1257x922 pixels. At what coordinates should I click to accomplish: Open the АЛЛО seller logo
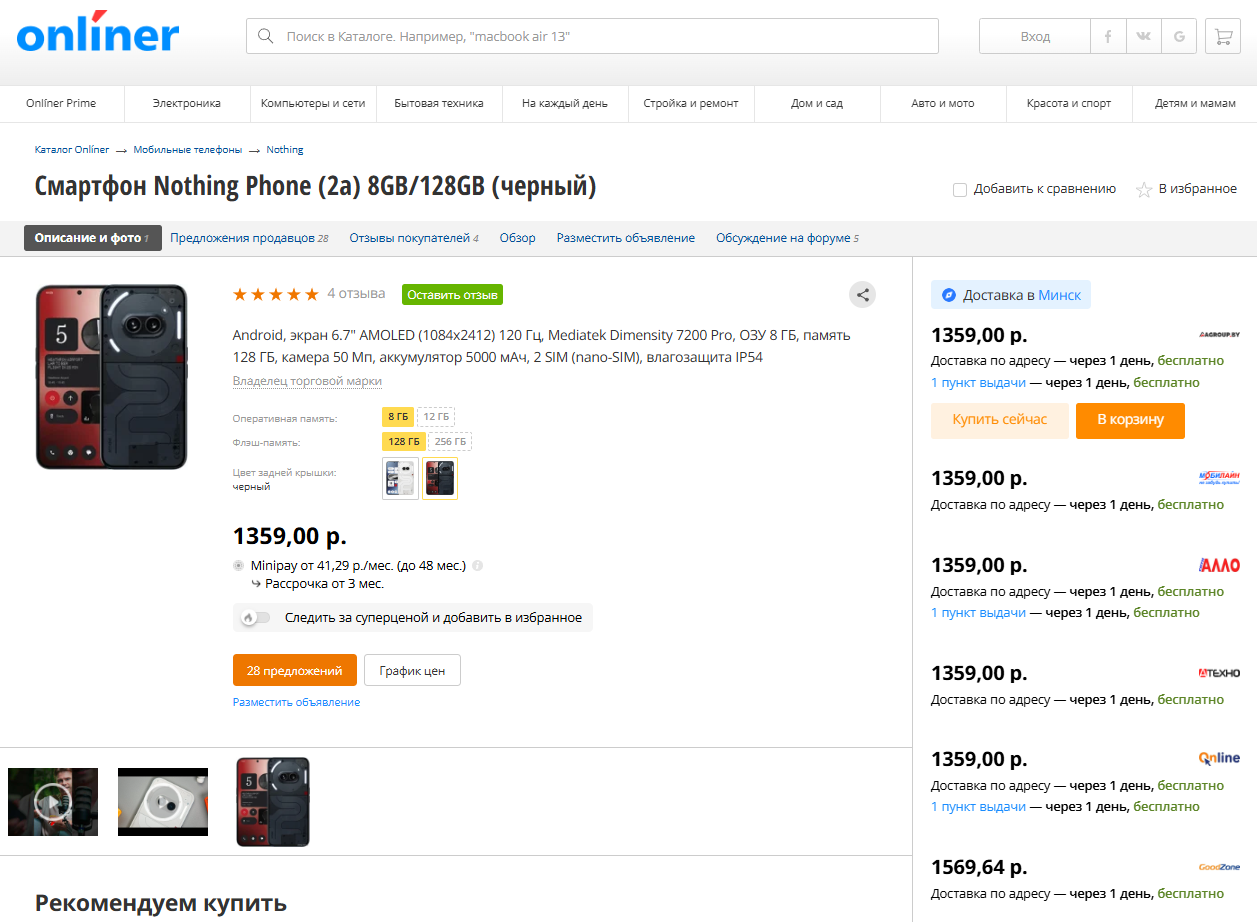[1219, 564]
